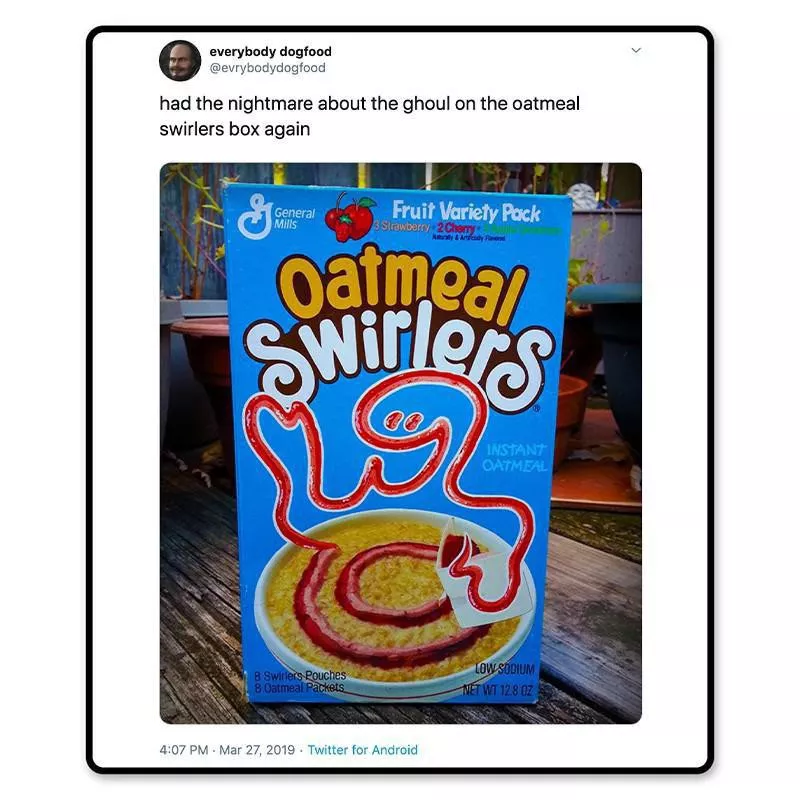
Task: Open the tweet options chevron menu
Action: (x=636, y=50)
